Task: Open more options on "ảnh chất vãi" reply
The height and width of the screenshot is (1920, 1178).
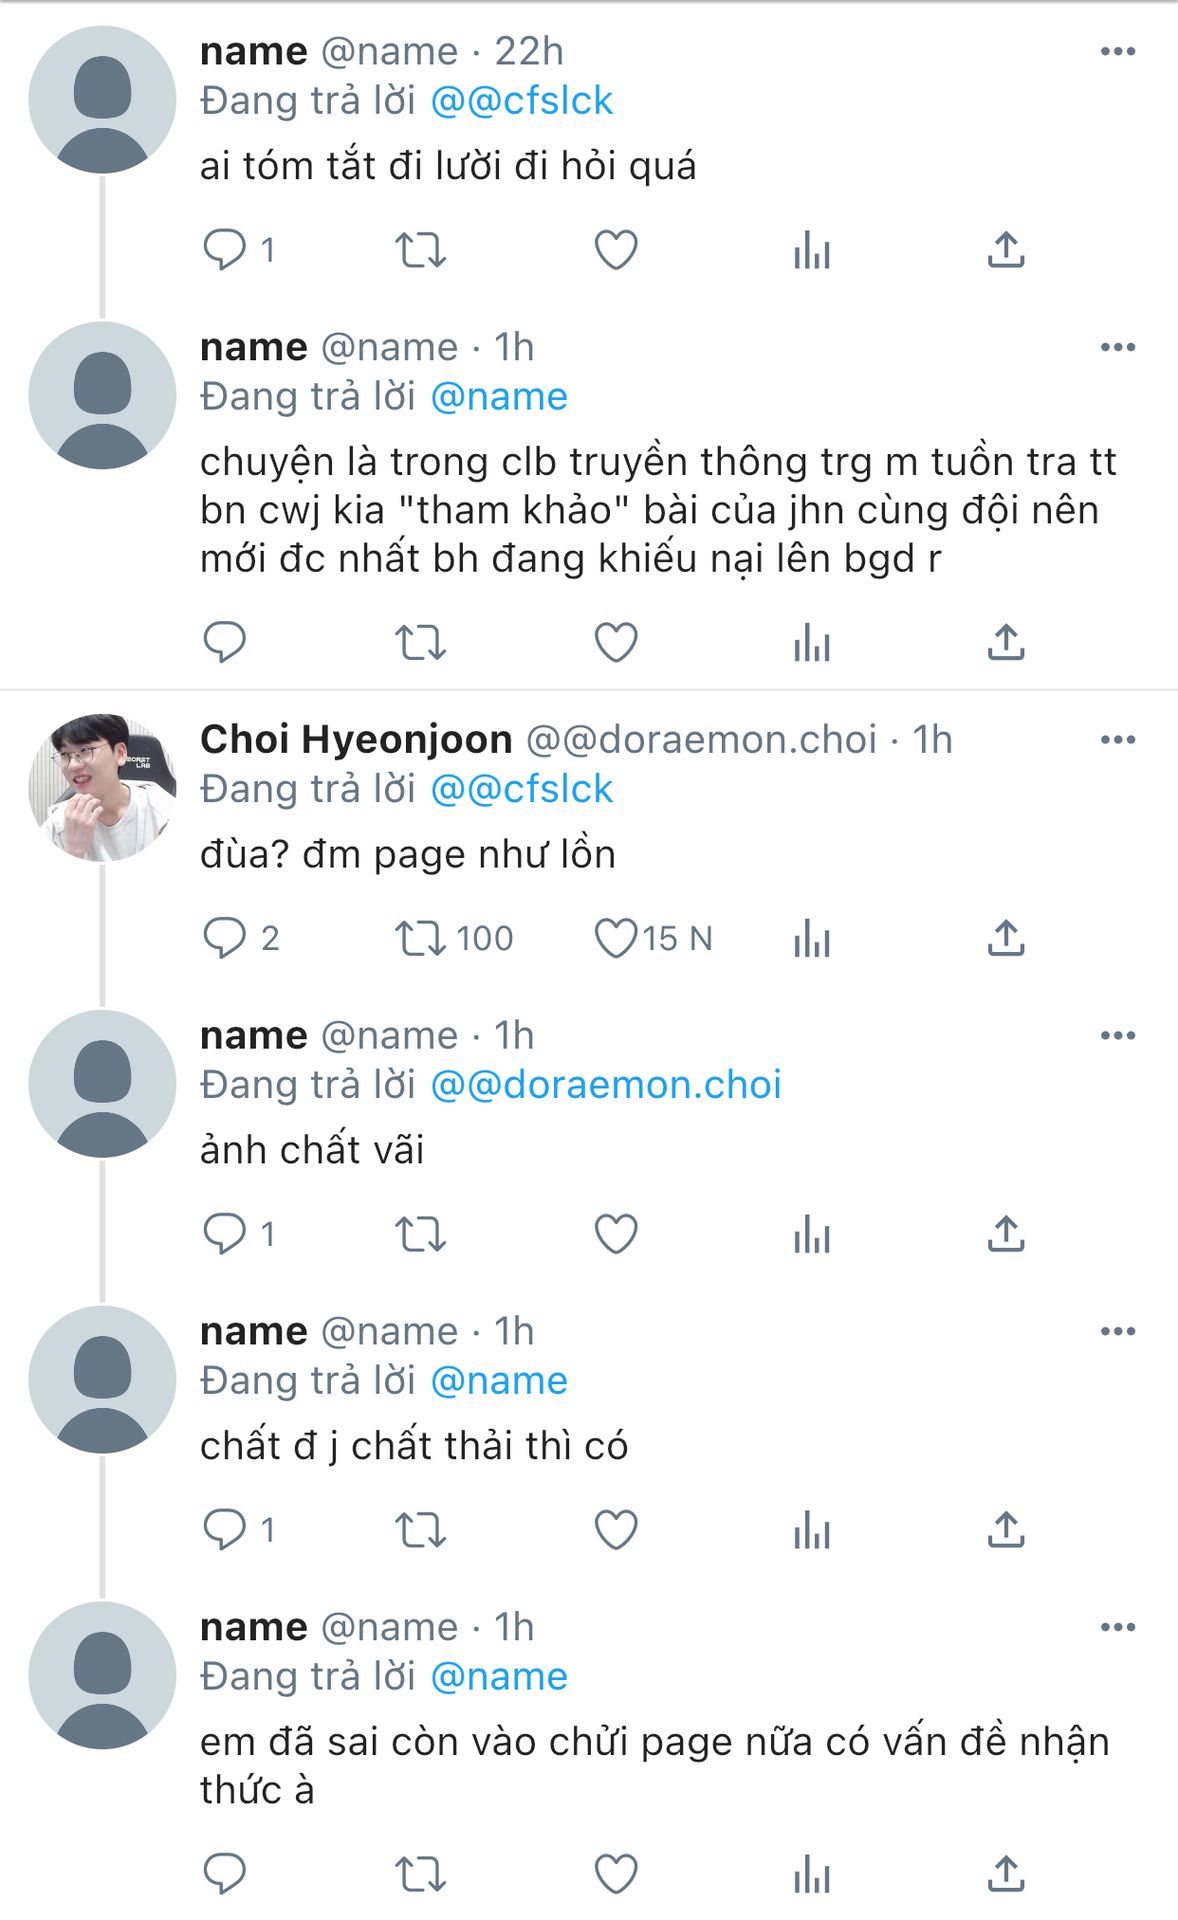Action: click(1117, 1036)
